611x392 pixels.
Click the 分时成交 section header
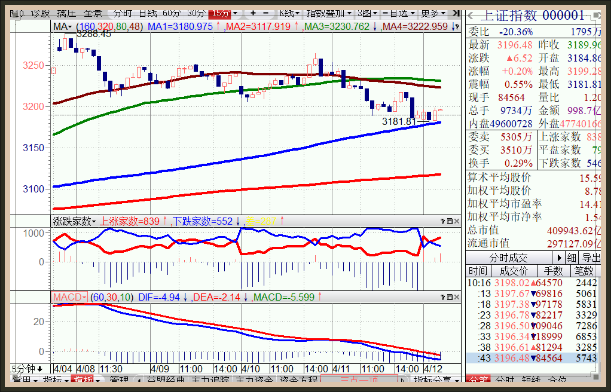[x=509, y=258]
